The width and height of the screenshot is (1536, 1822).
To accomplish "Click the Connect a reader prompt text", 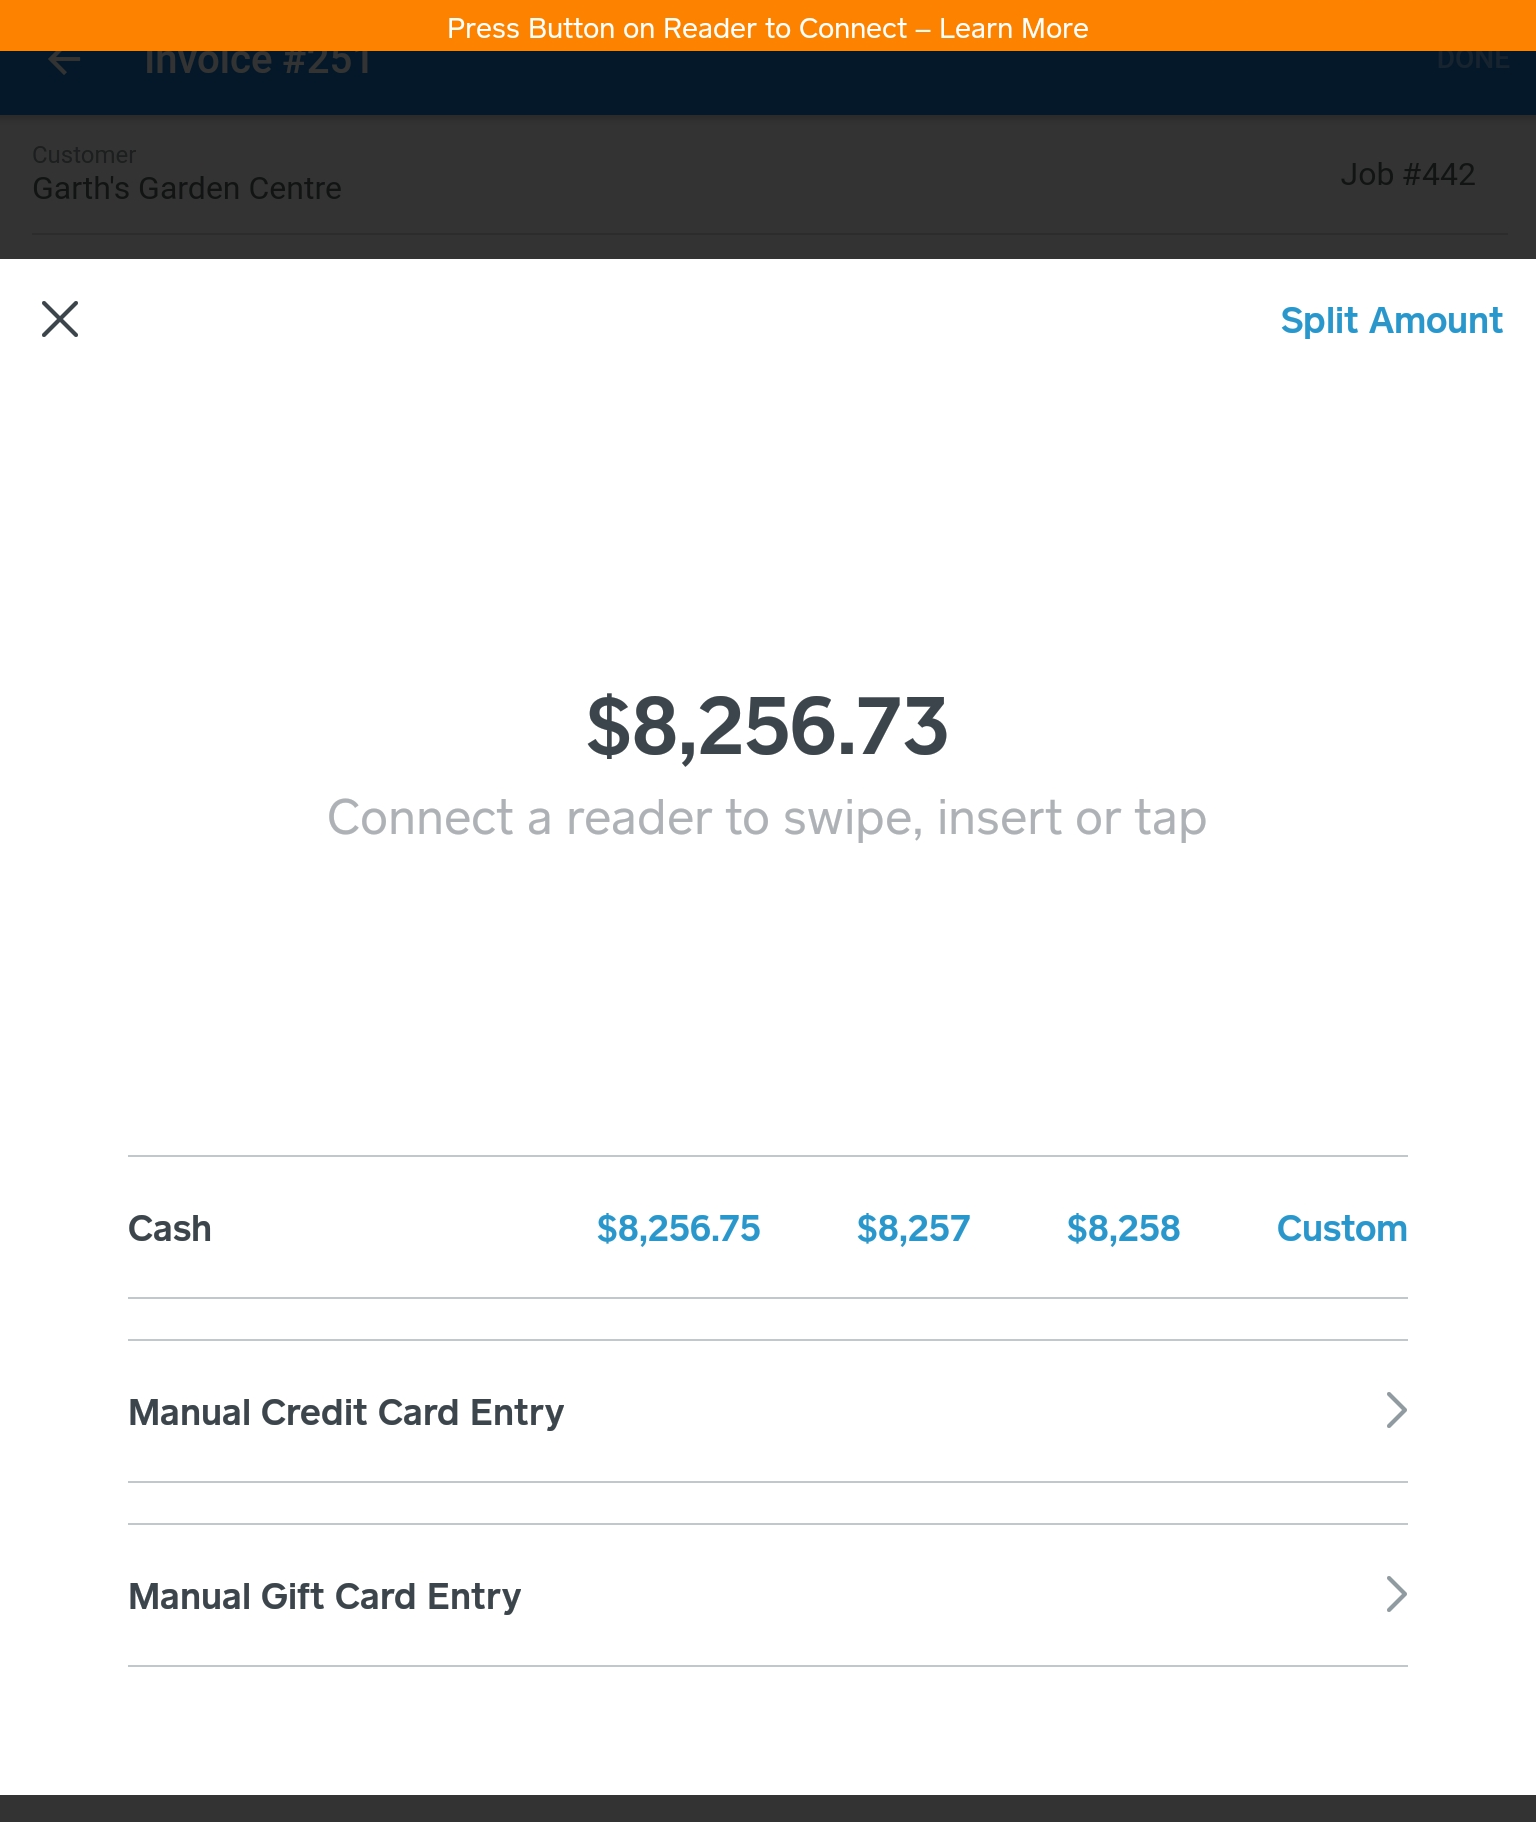I will click(x=767, y=818).
